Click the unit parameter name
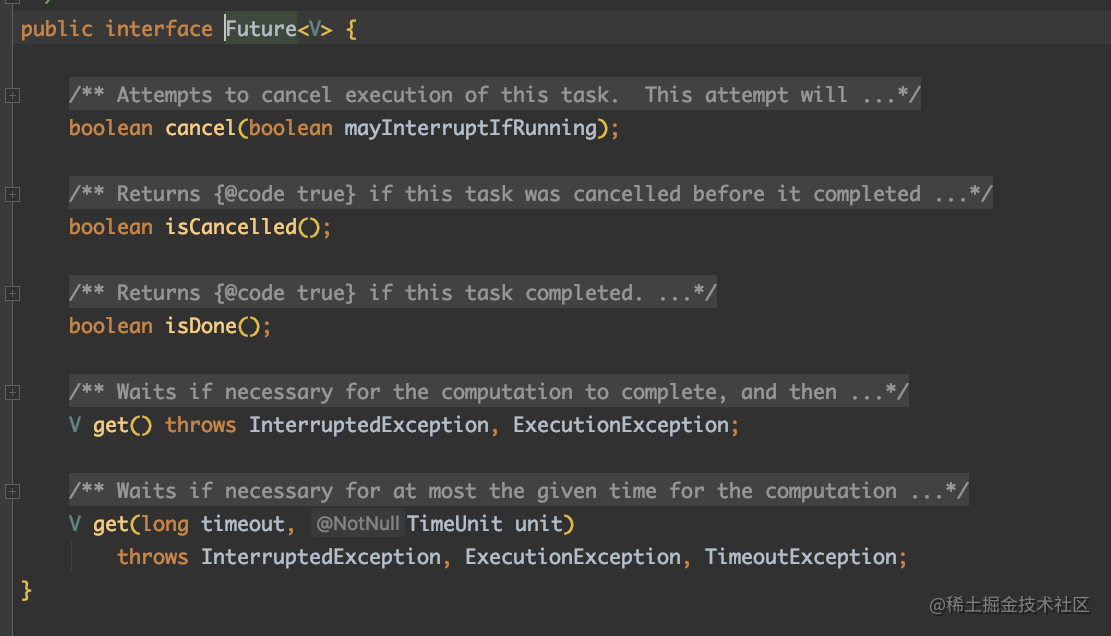The width and height of the screenshot is (1111, 636). point(539,524)
